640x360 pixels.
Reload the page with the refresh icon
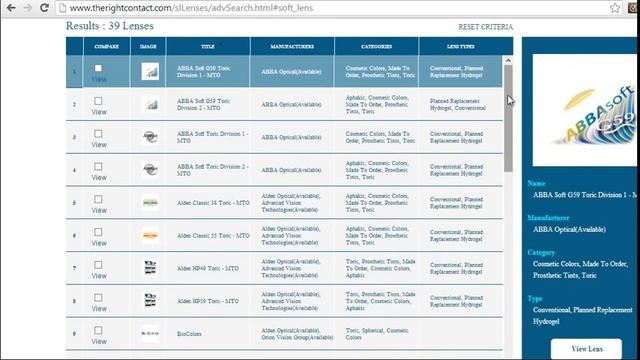(x=44, y=7)
